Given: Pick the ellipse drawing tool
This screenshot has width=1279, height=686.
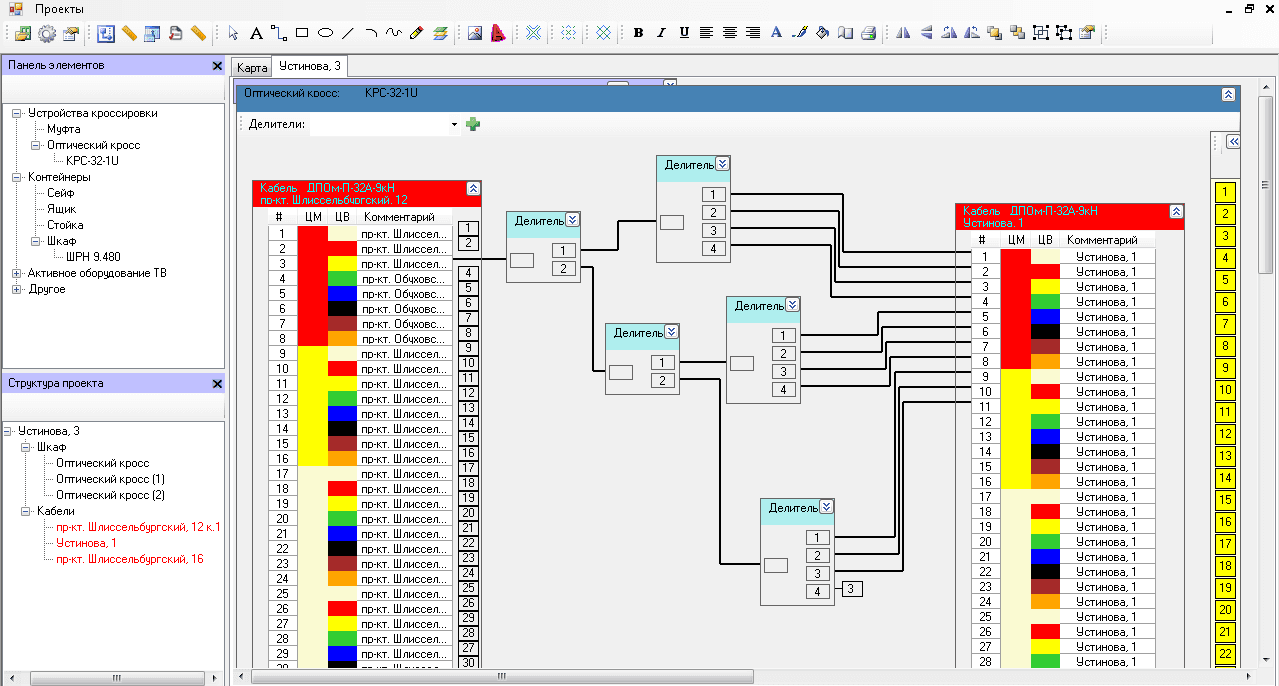Looking at the screenshot, I should coord(325,33).
